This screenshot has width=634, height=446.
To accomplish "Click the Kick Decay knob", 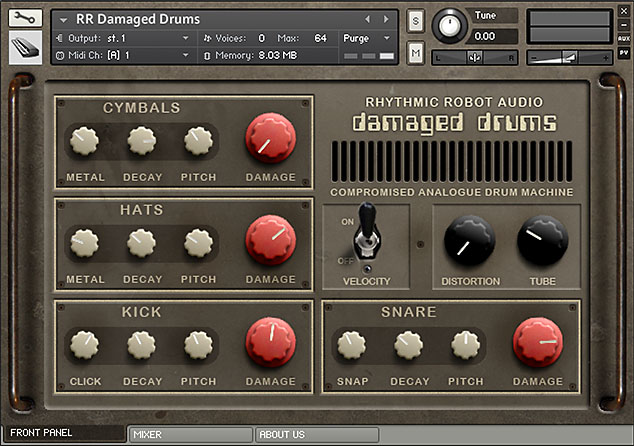I will [142, 345].
